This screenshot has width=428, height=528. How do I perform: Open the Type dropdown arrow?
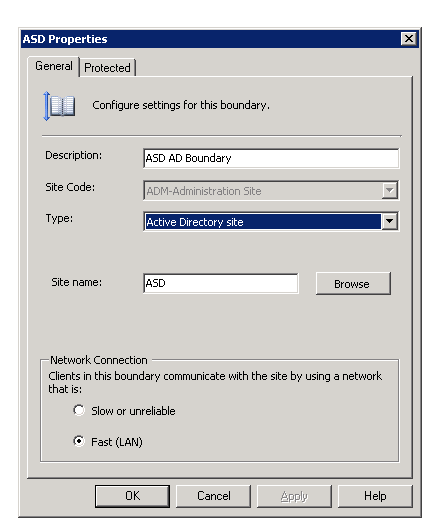click(x=389, y=222)
